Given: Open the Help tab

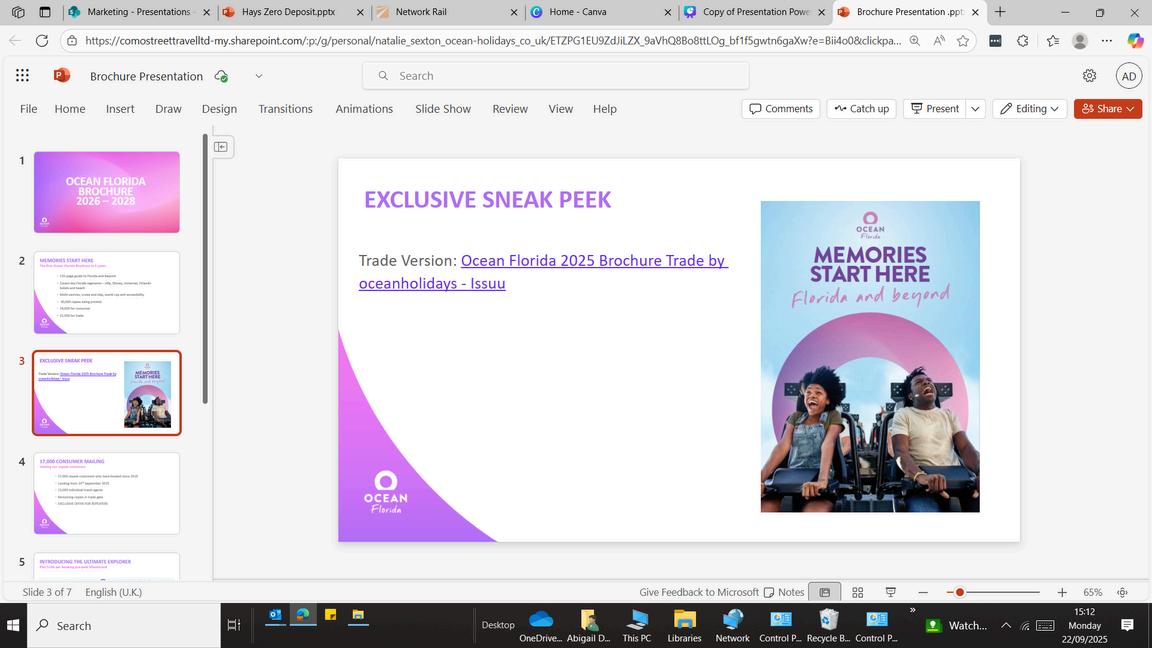Looking at the screenshot, I should pyautogui.click(x=605, y=109).
